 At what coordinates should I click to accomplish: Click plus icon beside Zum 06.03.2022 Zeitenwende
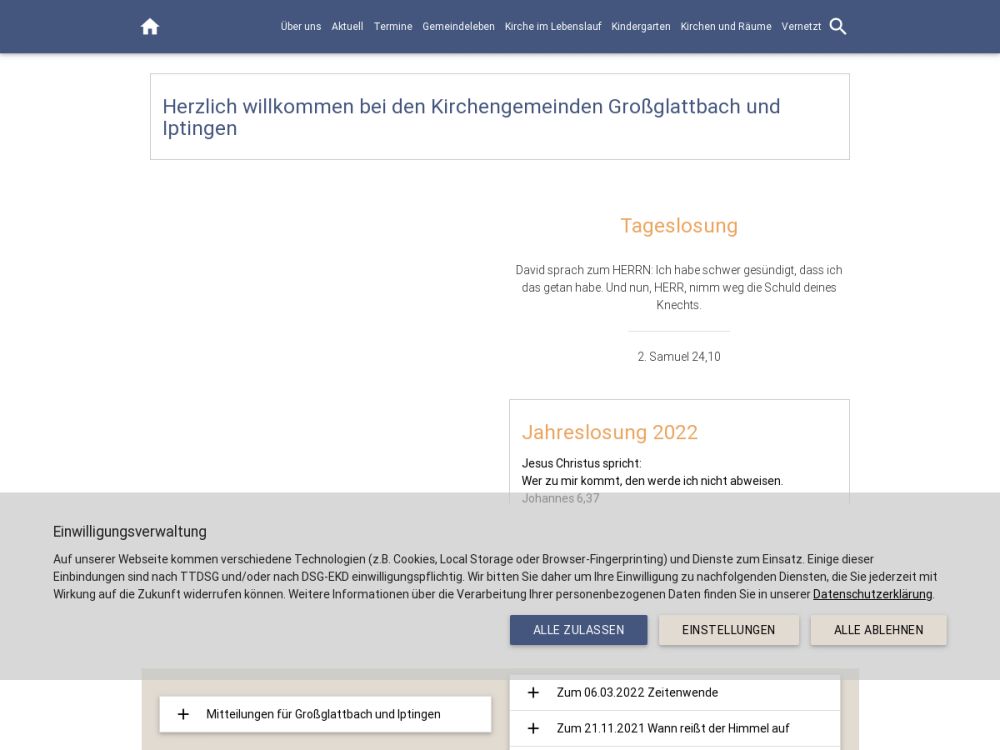click(x=533, y=693)
